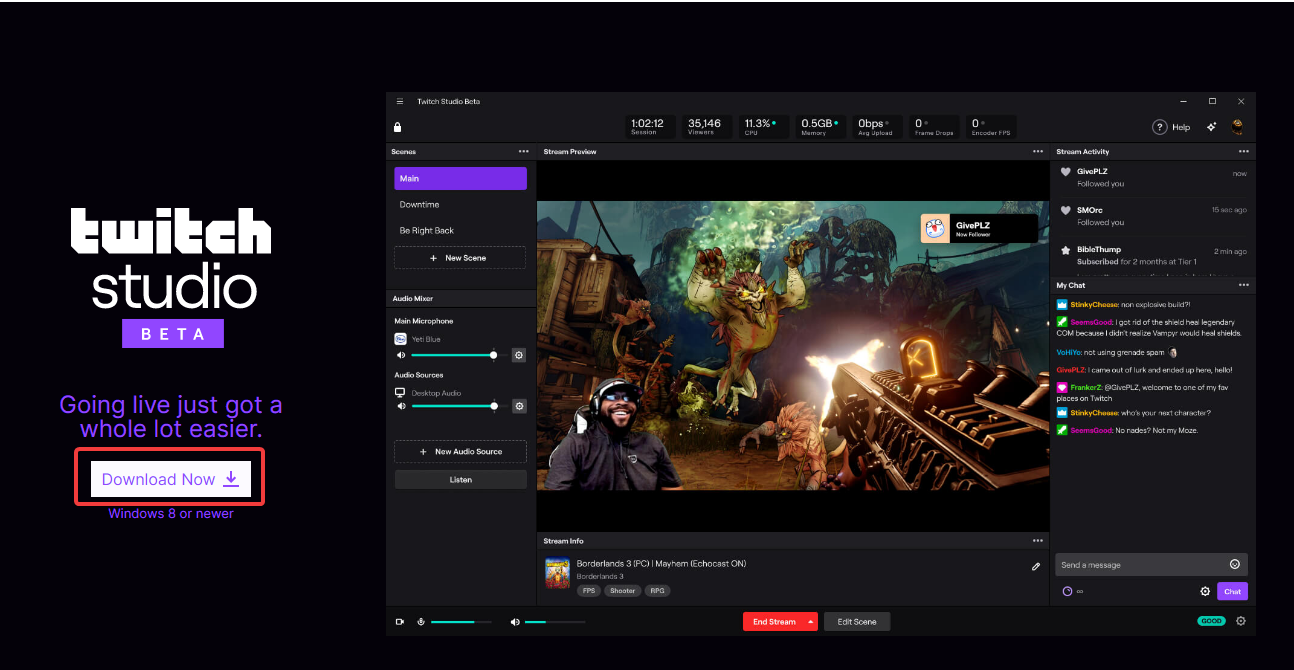Click the star icon next to BibleThump
The image size is (1294, 670).
click(1066, 250)
